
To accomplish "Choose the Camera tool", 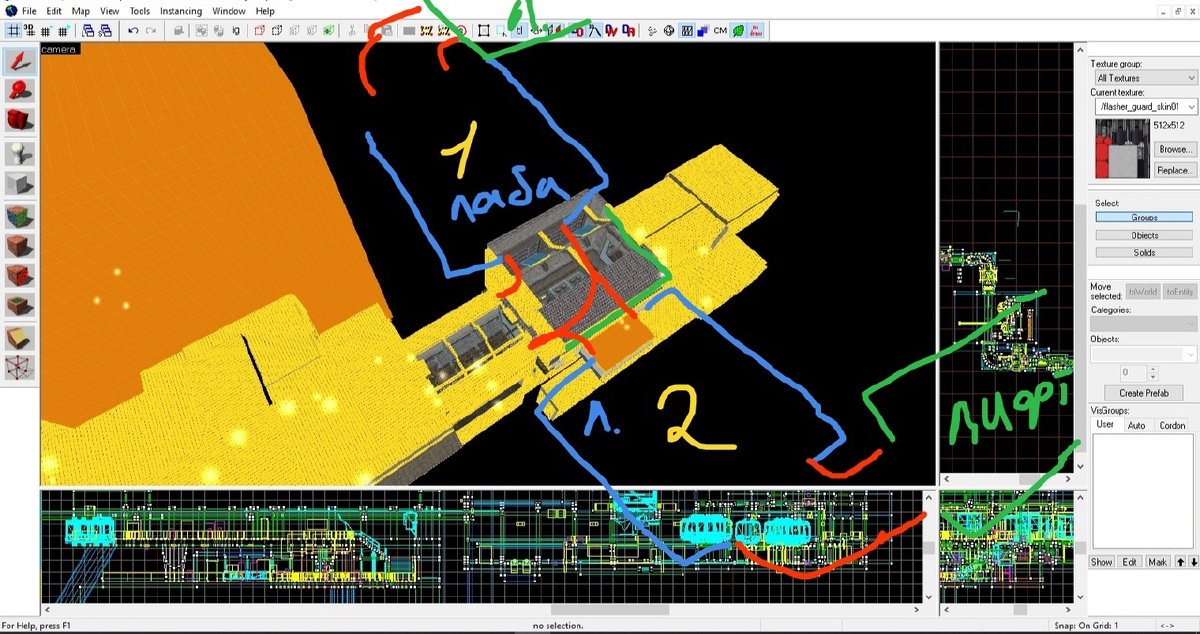I will coord(19,122).
